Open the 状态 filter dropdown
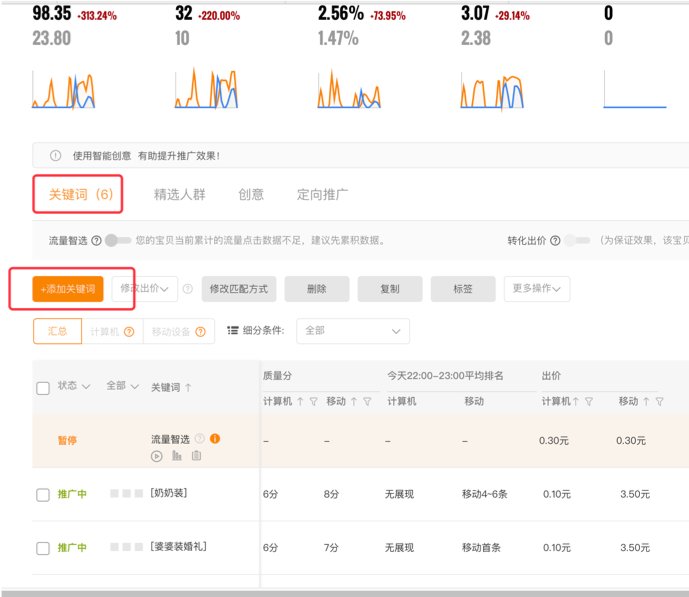Image resolution: width=689 pixels, height=597 pixels. (74, 386)
